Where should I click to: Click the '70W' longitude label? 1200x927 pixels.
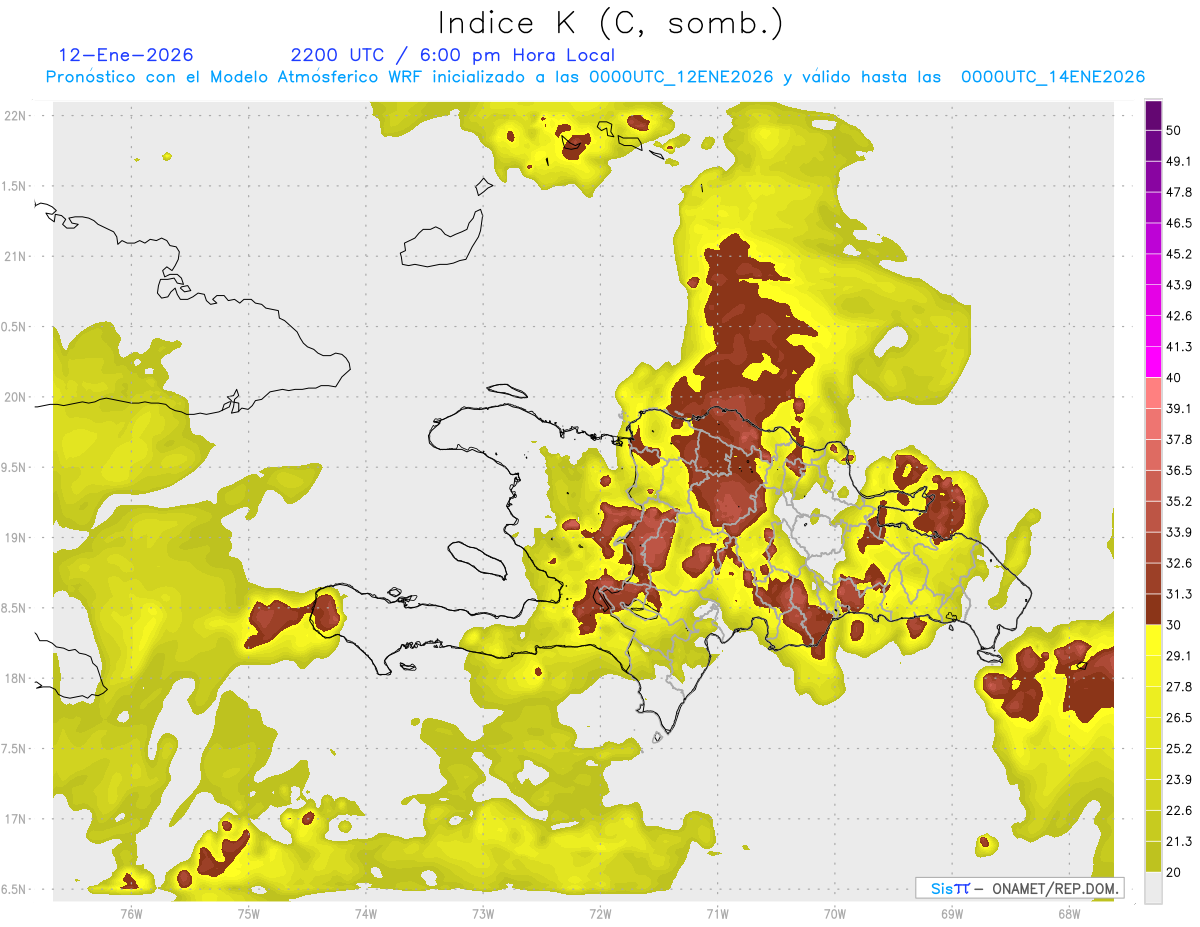tap(835, 914)
